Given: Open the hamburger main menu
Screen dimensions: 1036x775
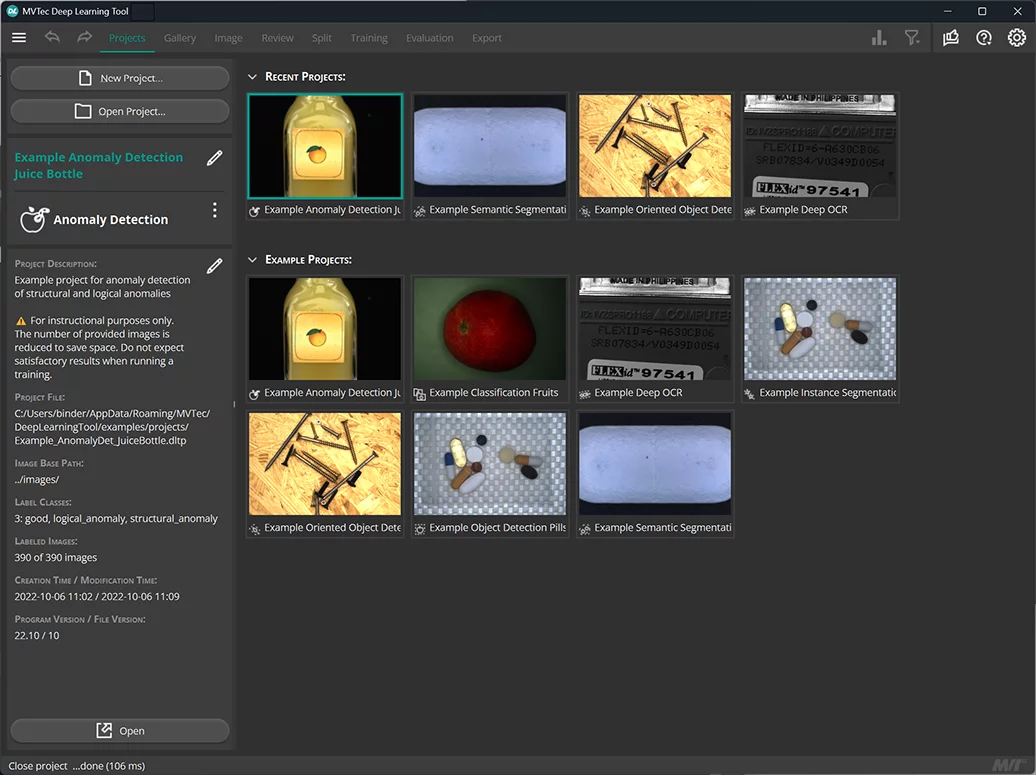Looking at the screenshot, I should coord(18,38).
